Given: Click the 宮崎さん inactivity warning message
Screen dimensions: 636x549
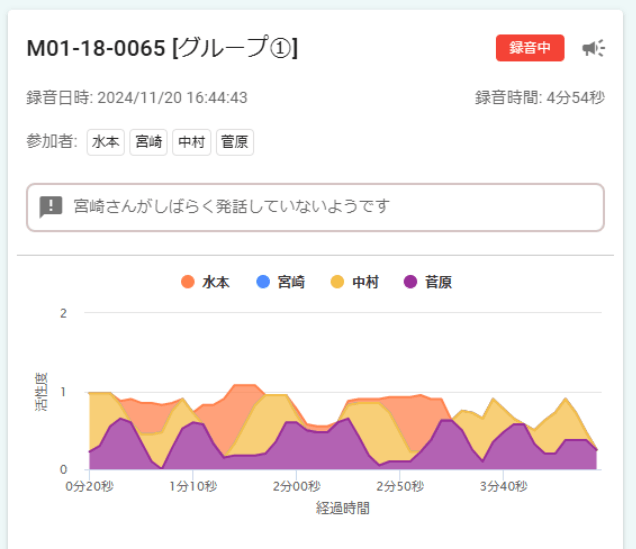Looking at the screenshot, I should pyautogui.click(x=231, y=207).
